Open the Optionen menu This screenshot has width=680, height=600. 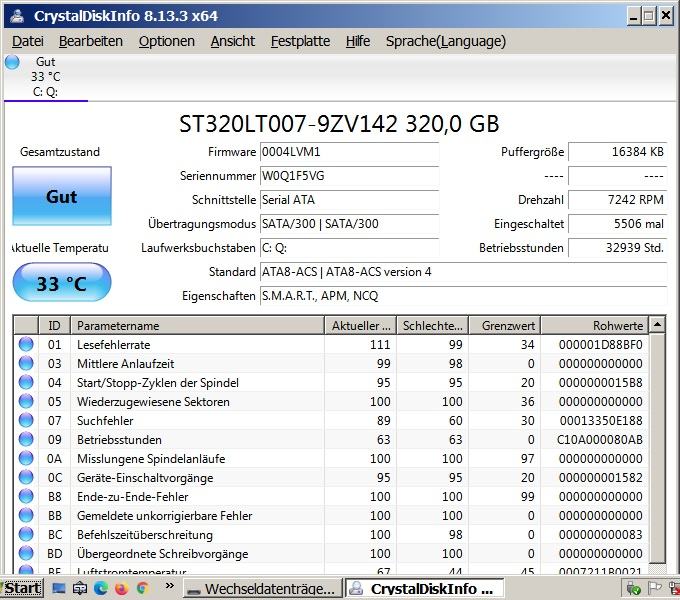tap(167, 41)
